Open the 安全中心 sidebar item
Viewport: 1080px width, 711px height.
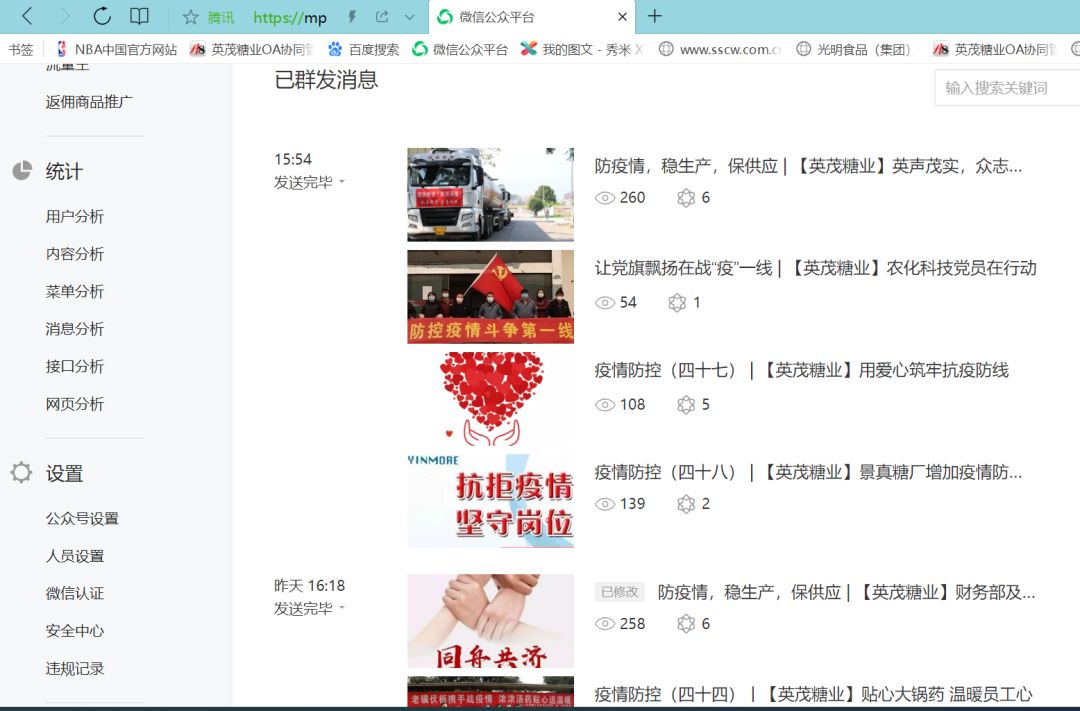pyautogui.click(x=74, y=631)
